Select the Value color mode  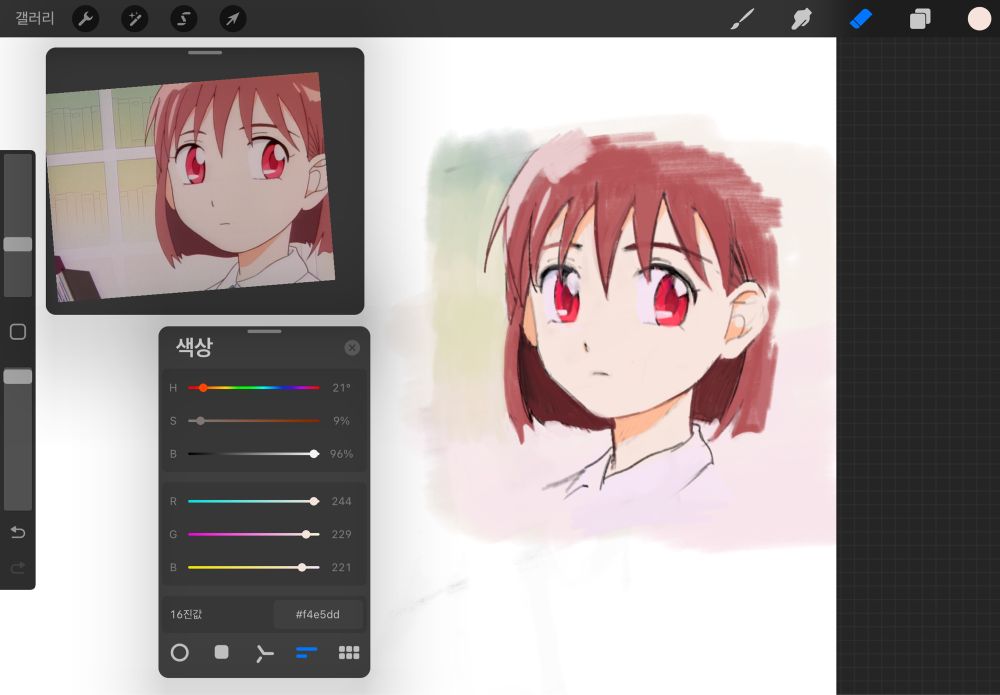click(x=306, y=652)
